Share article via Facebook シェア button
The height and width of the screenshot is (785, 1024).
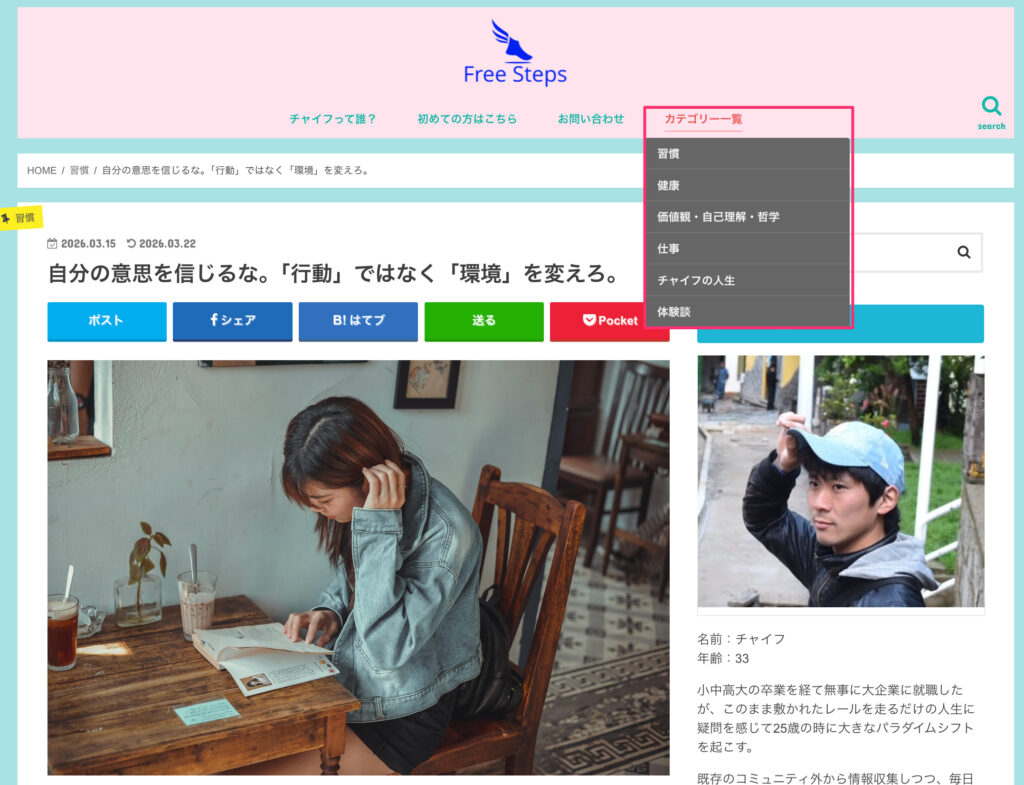tap(232, 321)
